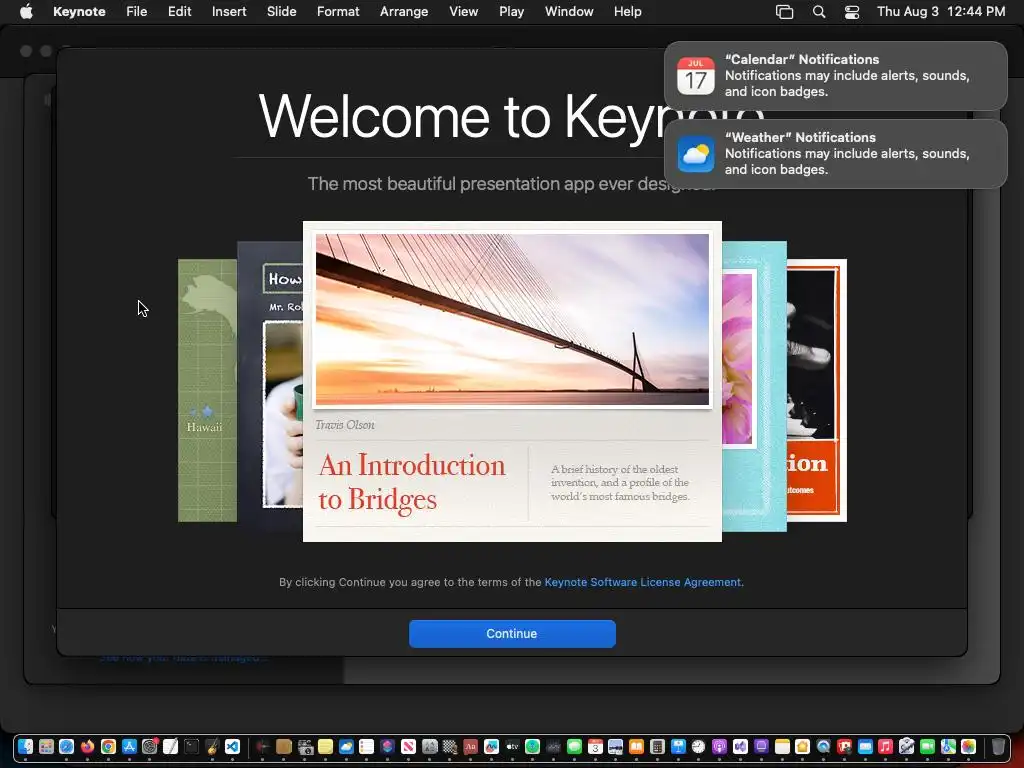Open Spotlight search in the menu bar
1024x768 pixels.
tap(818, 11)
